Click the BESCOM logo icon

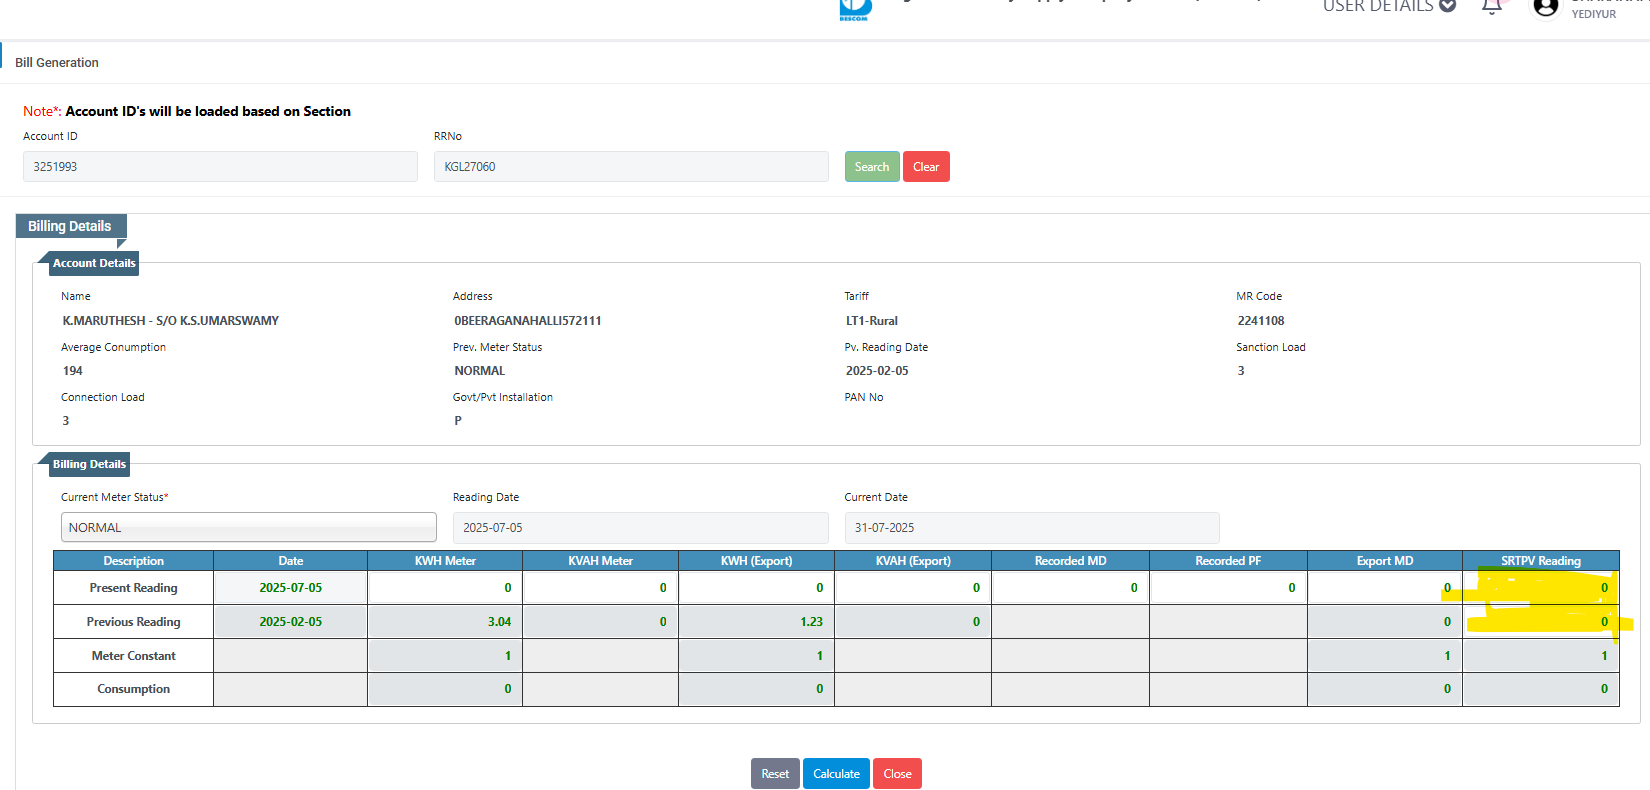click(855, 9)
